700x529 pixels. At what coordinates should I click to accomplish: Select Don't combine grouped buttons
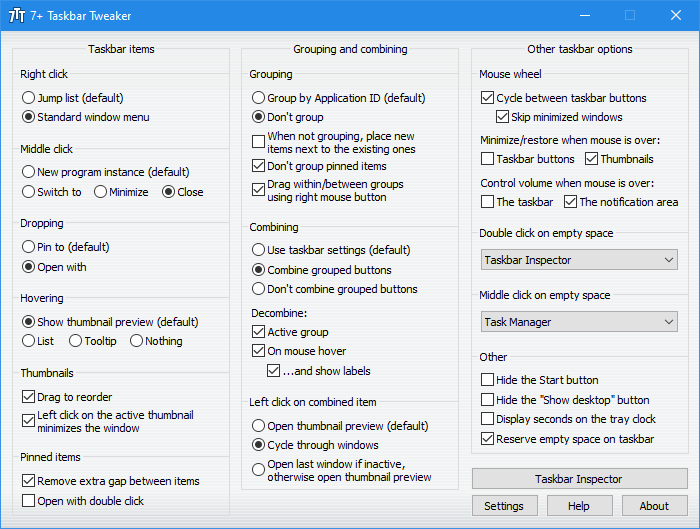[259, 289]
